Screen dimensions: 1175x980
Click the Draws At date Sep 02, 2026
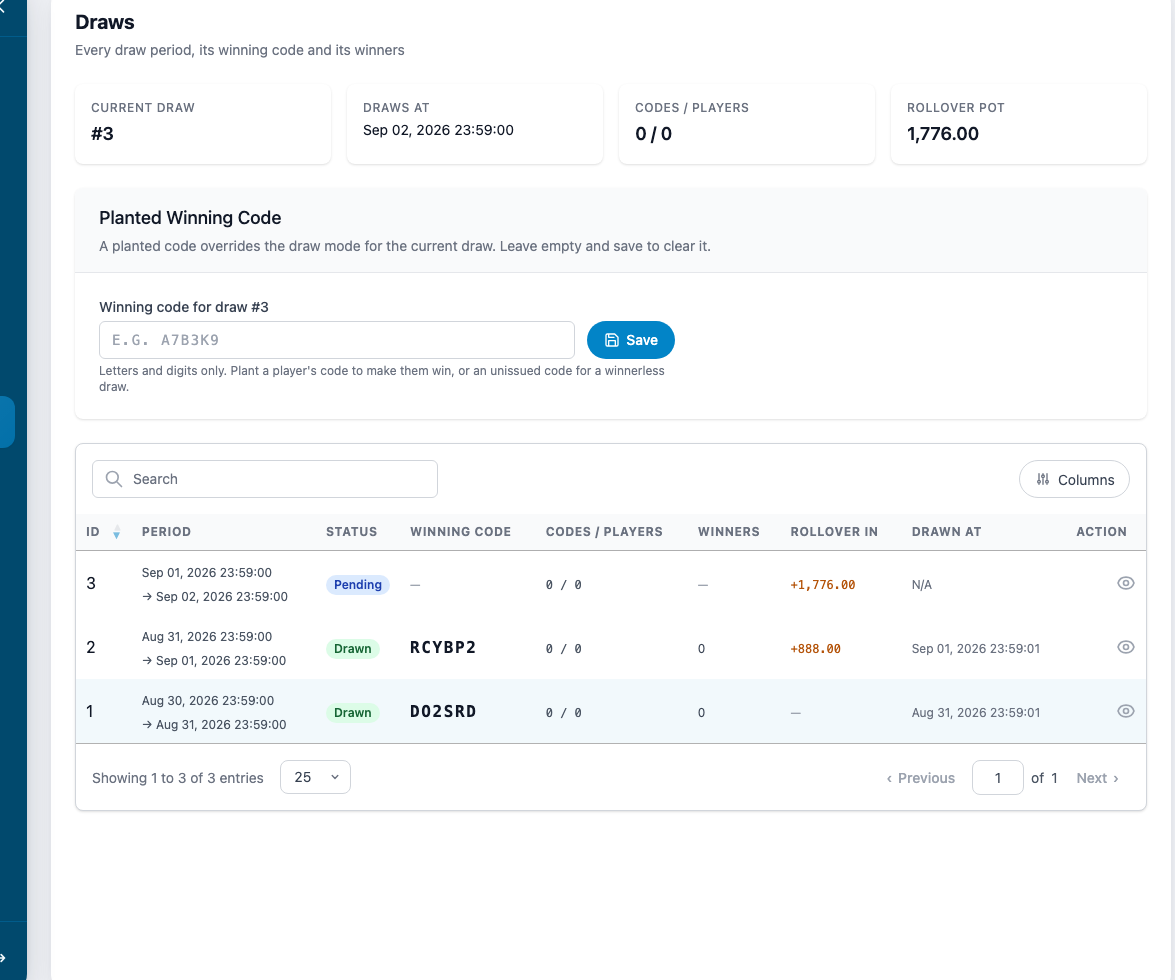438,130
